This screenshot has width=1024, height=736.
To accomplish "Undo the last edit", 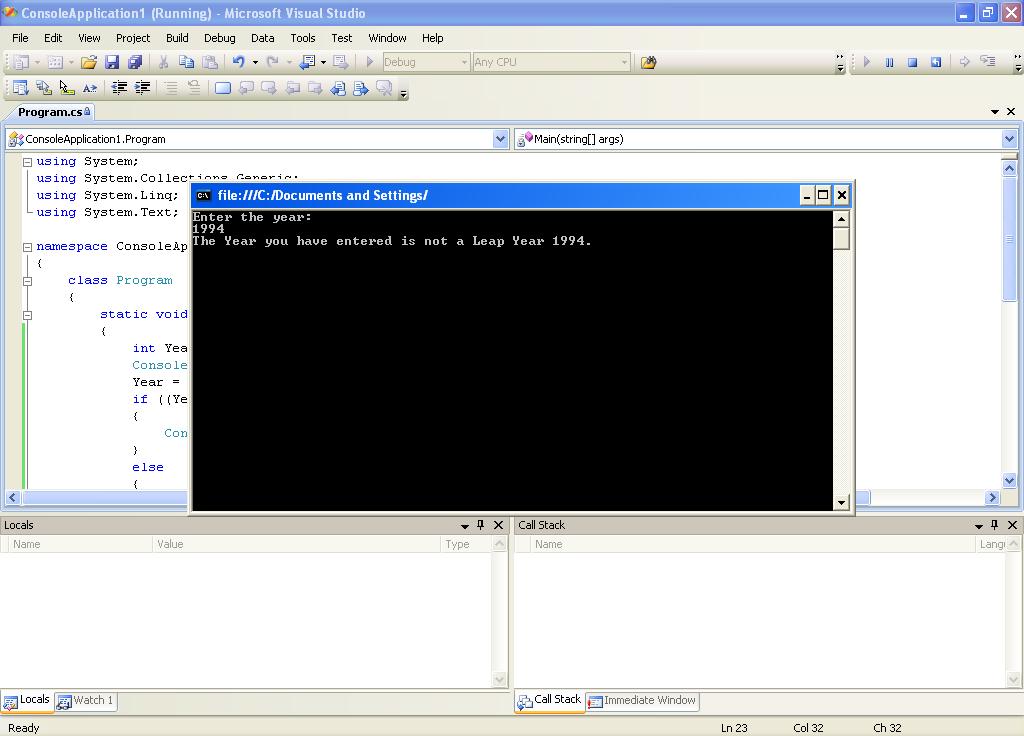I will [239, 62].
